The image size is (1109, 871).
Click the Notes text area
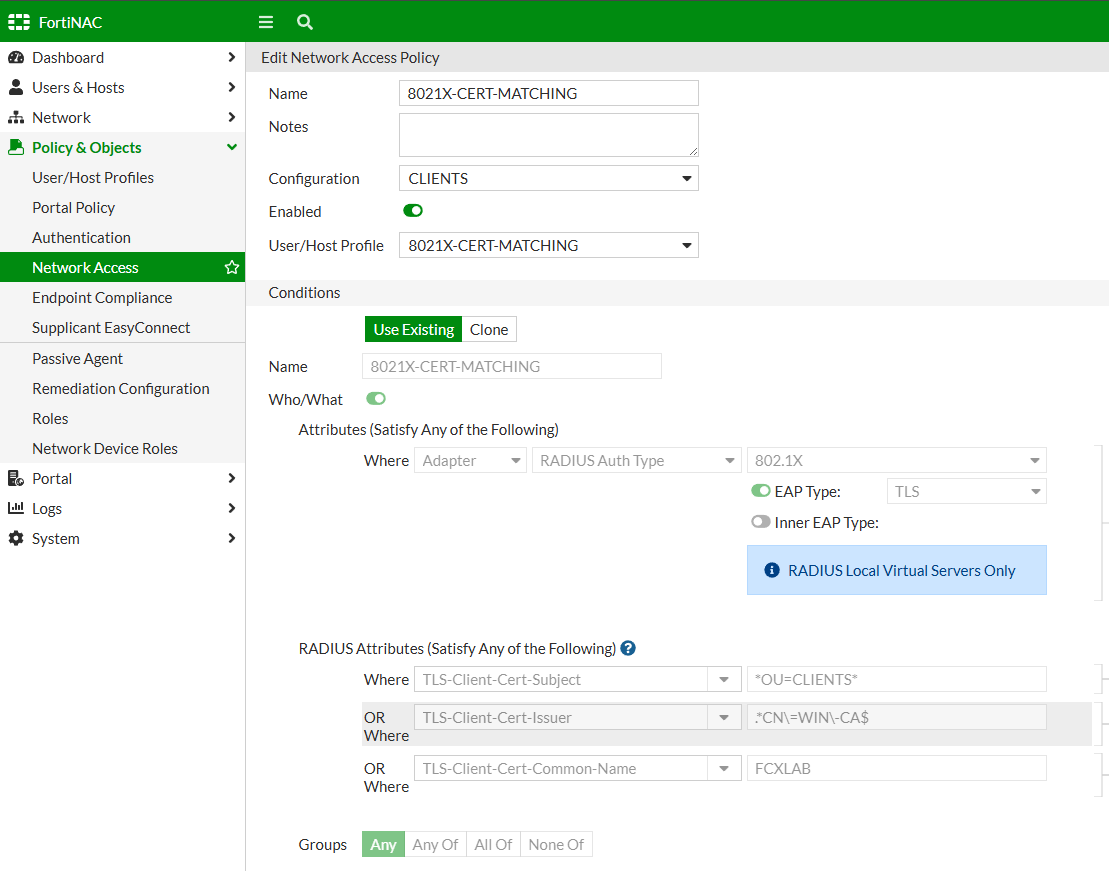coord(549,135)
